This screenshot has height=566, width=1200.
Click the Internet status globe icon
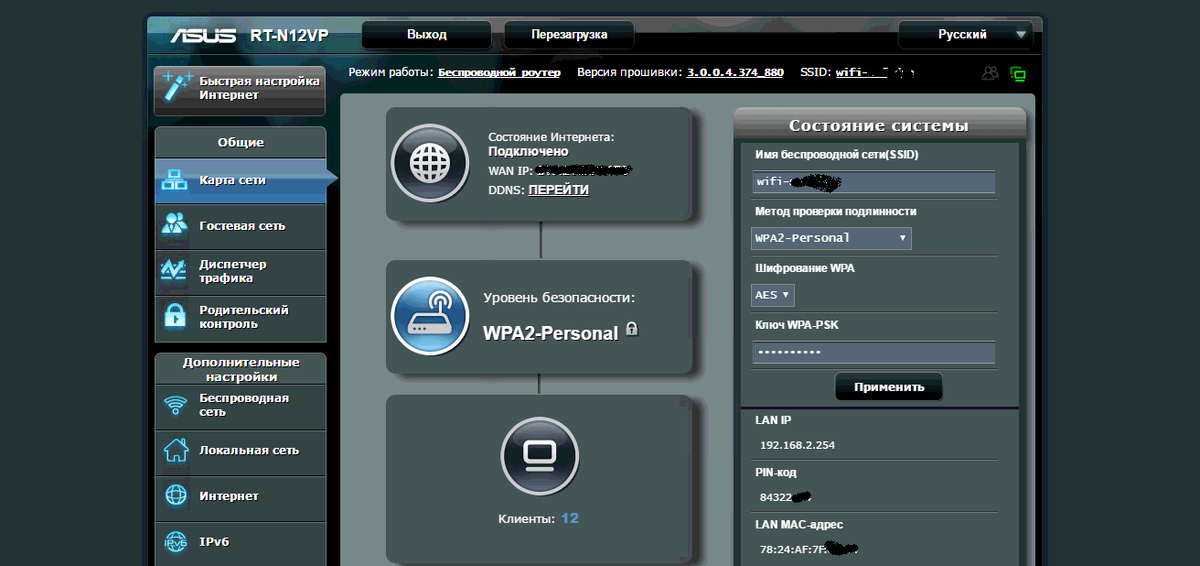pos(429,163)
